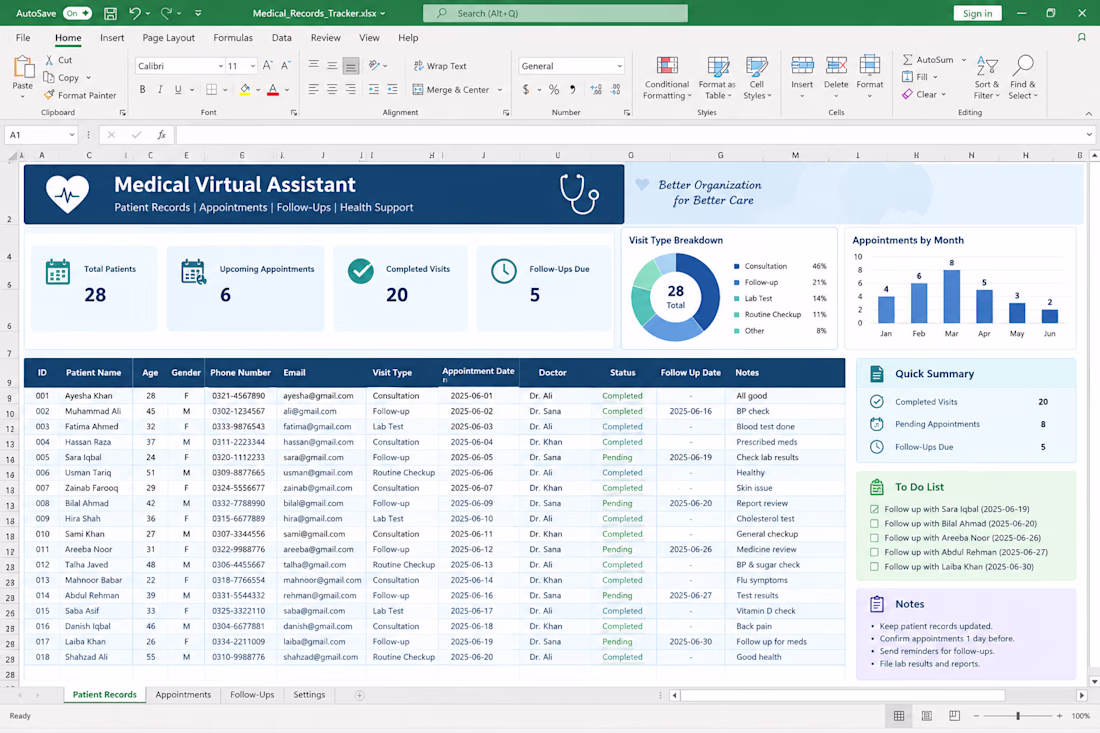
Task: Click the Insert Function fx icon
Action: [161, 135]
